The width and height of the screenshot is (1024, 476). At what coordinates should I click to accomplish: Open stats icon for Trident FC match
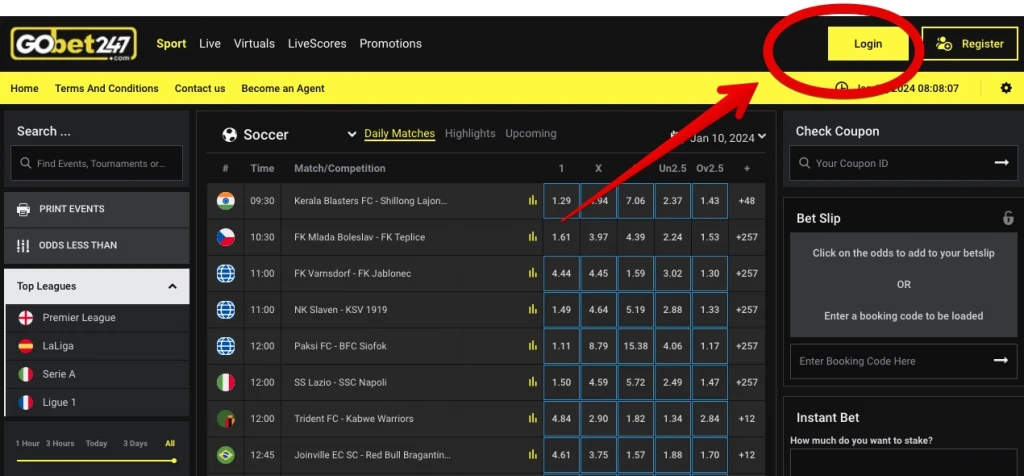[533, 419]
